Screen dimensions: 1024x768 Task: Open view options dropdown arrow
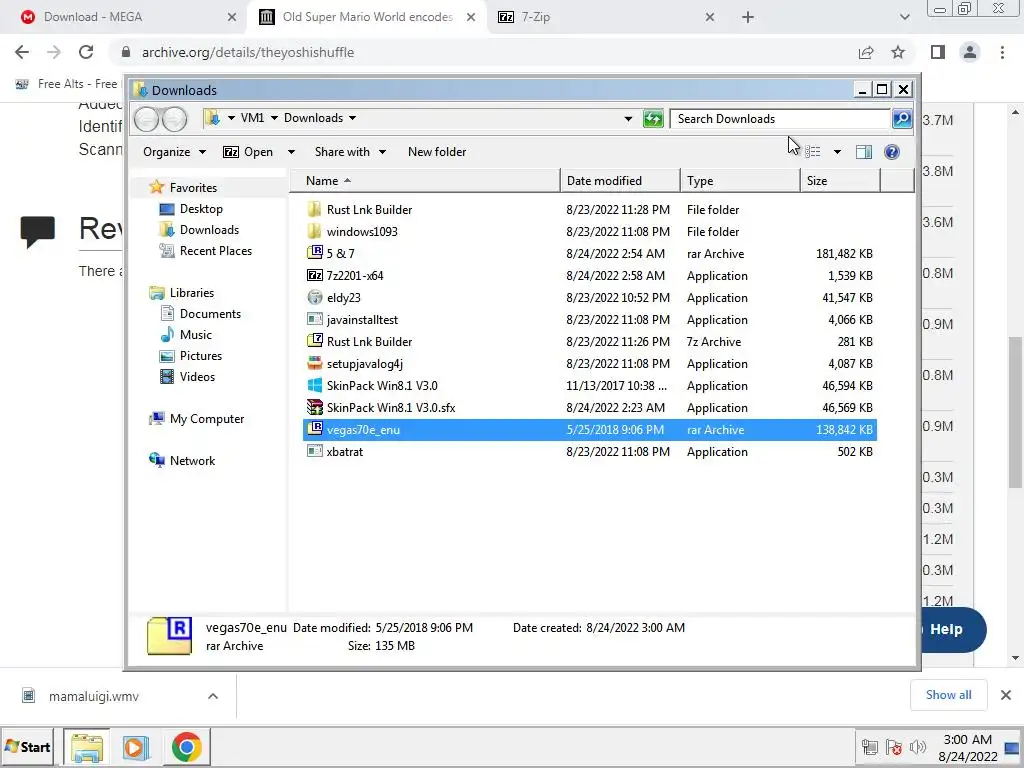(837, 152)
